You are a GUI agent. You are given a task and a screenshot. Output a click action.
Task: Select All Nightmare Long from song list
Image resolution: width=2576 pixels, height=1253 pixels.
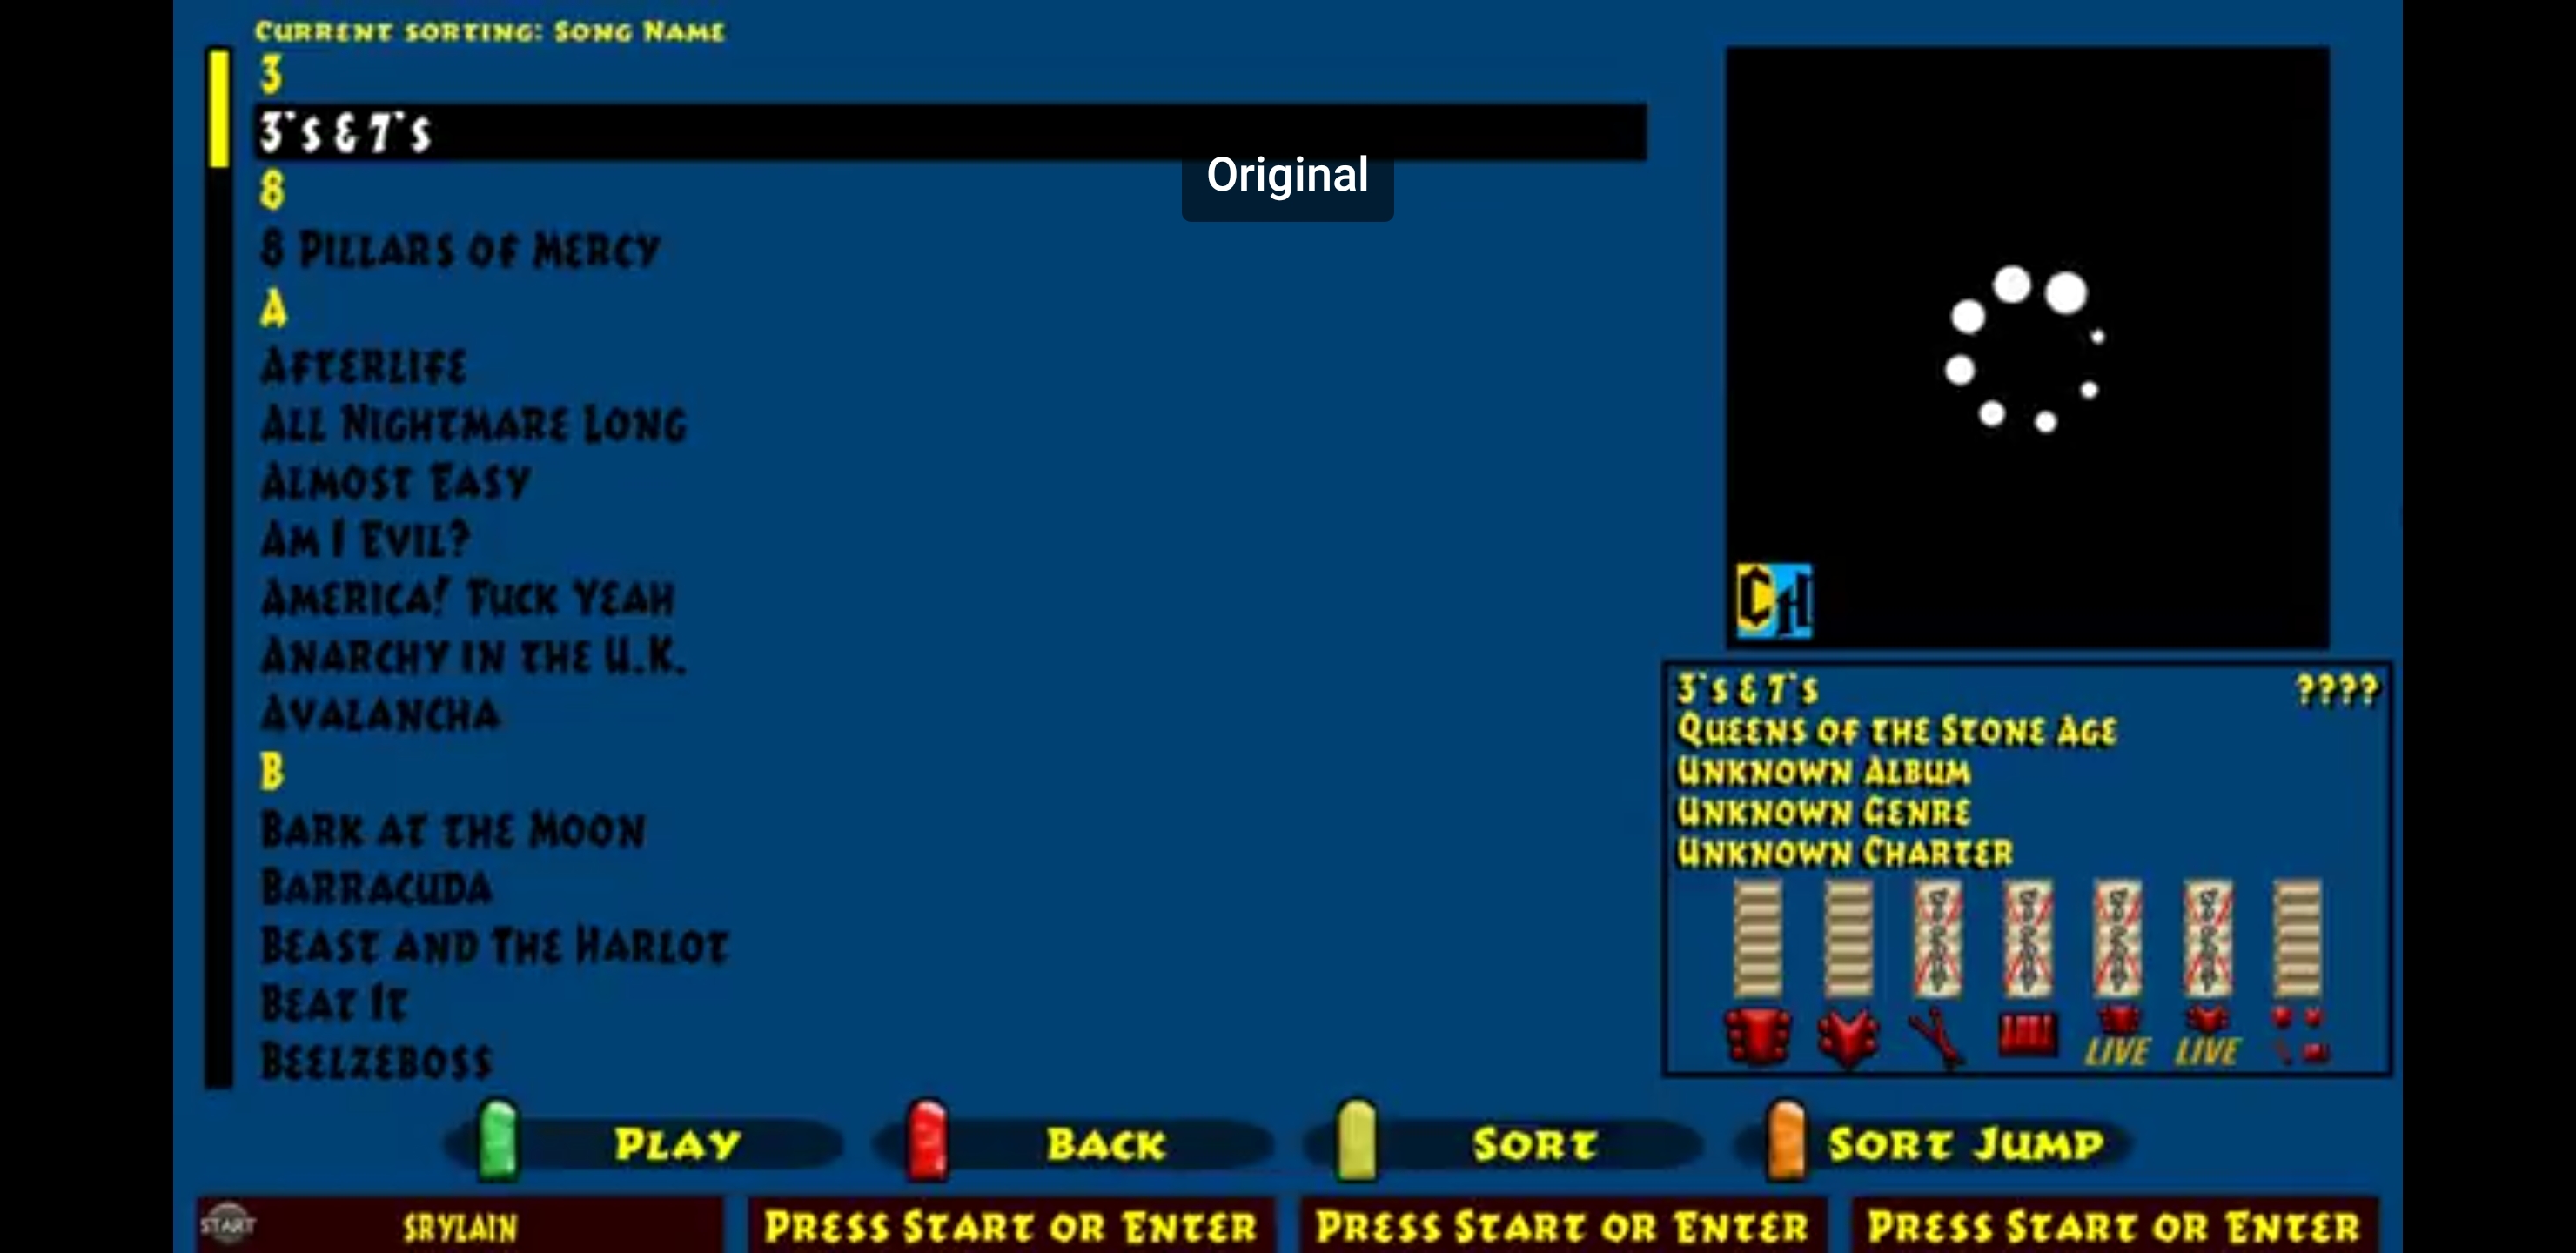[475, 424]
